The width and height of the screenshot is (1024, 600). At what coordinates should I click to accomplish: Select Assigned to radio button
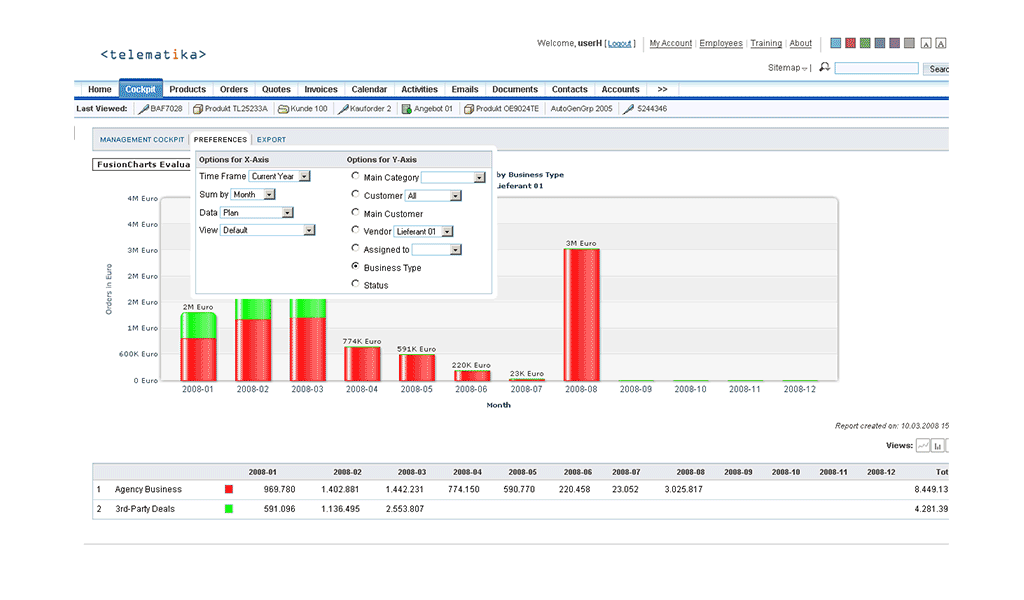tap(355, 249)
